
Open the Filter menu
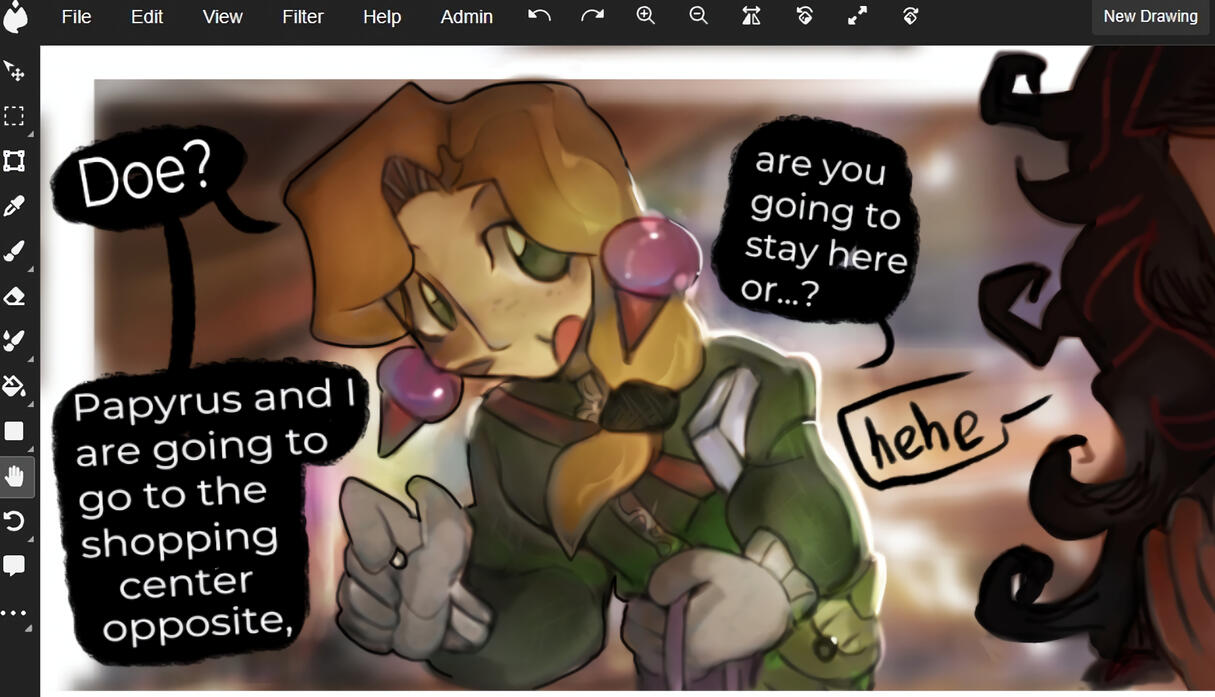tap(302, 17)
